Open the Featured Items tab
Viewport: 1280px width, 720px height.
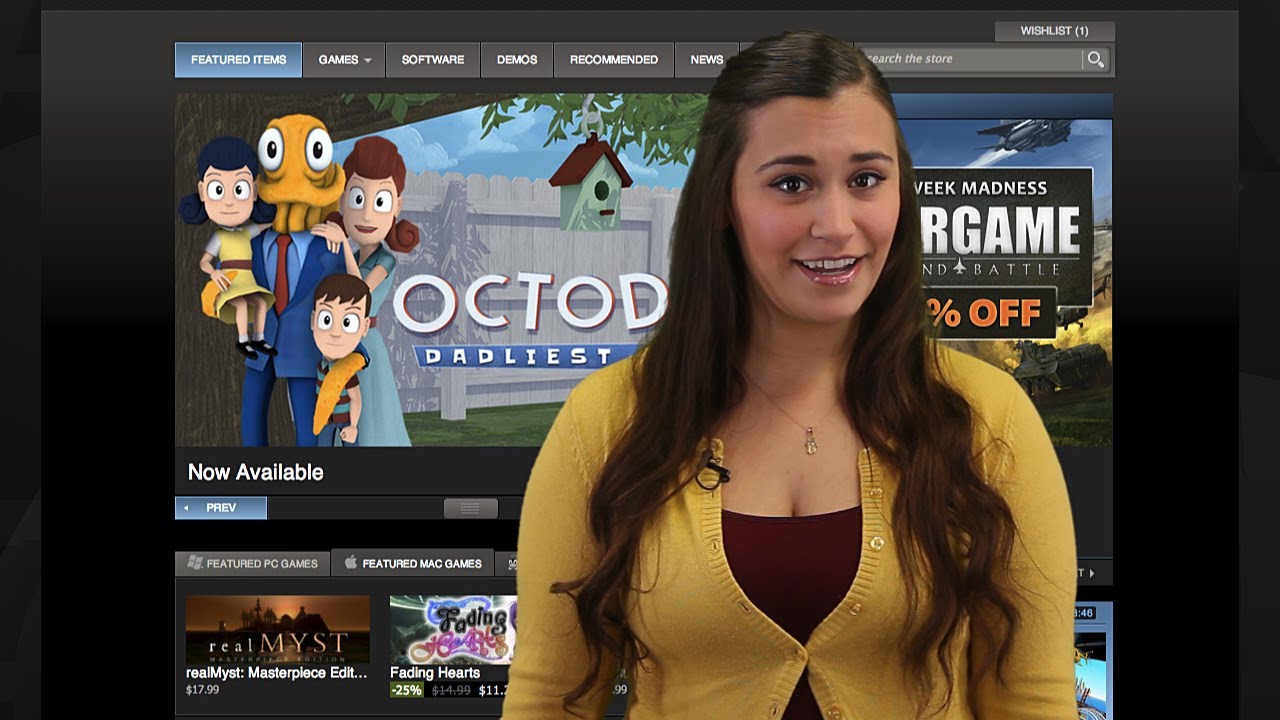239,60
